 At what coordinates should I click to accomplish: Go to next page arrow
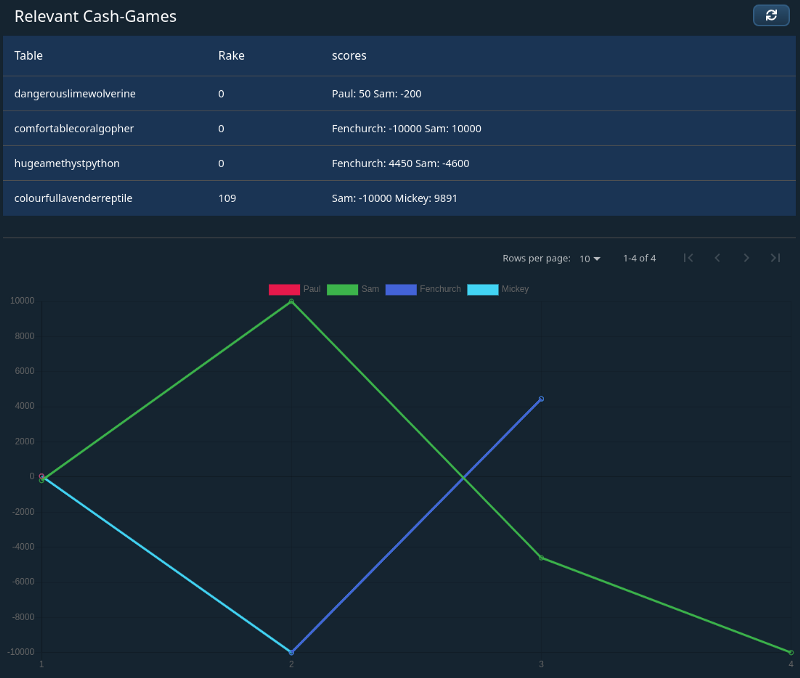click(746, 258)
